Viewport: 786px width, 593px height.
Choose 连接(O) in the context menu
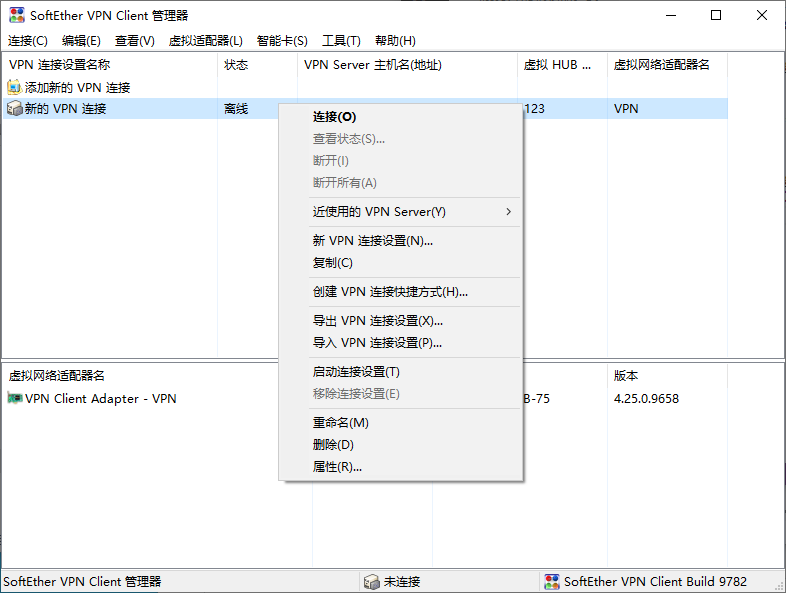pyautogui.click(x=400, y=117)
